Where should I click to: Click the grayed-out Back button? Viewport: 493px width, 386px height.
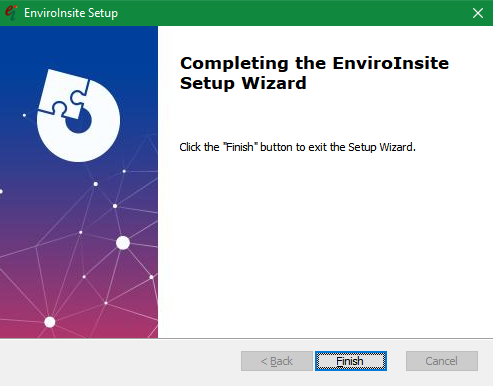tap(277, 361)
